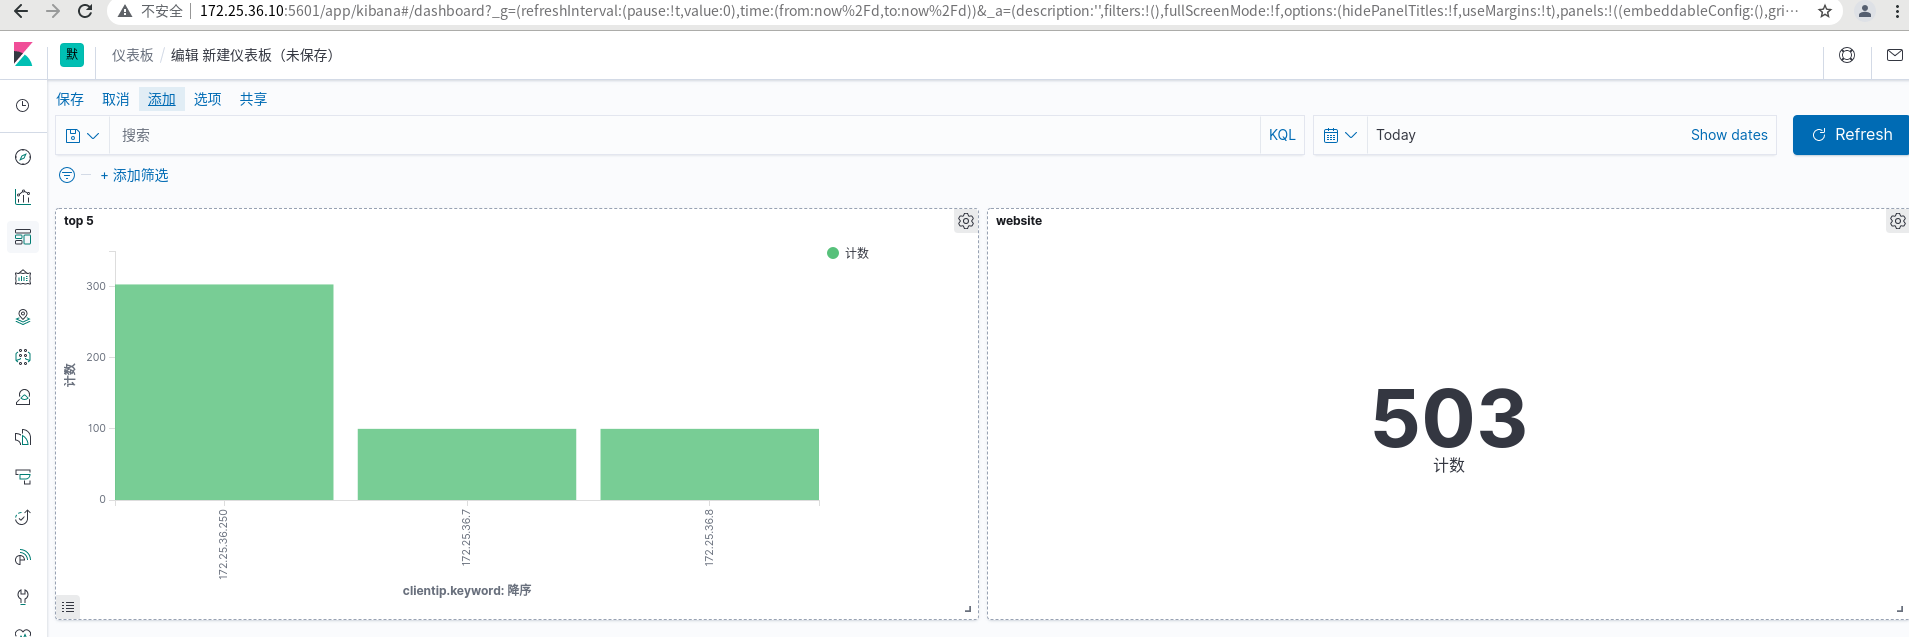Reload the browser page
The width and height of the screenshot is (1909, 637).
coord(85,11)
